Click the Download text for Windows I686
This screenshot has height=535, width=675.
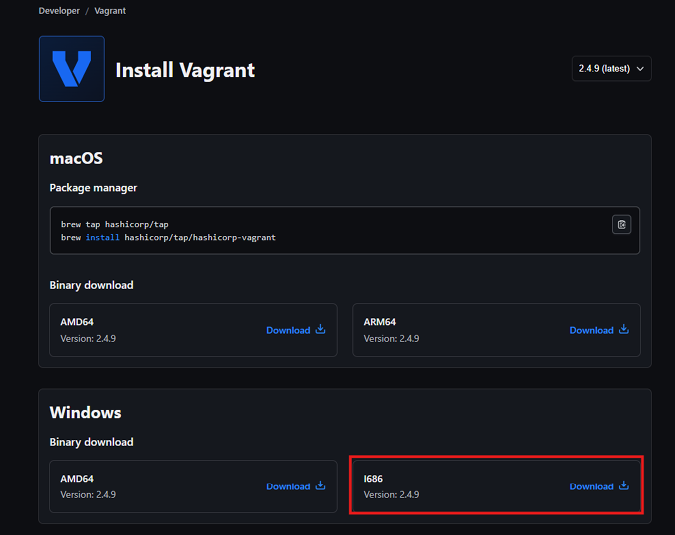tap(591, 487)
